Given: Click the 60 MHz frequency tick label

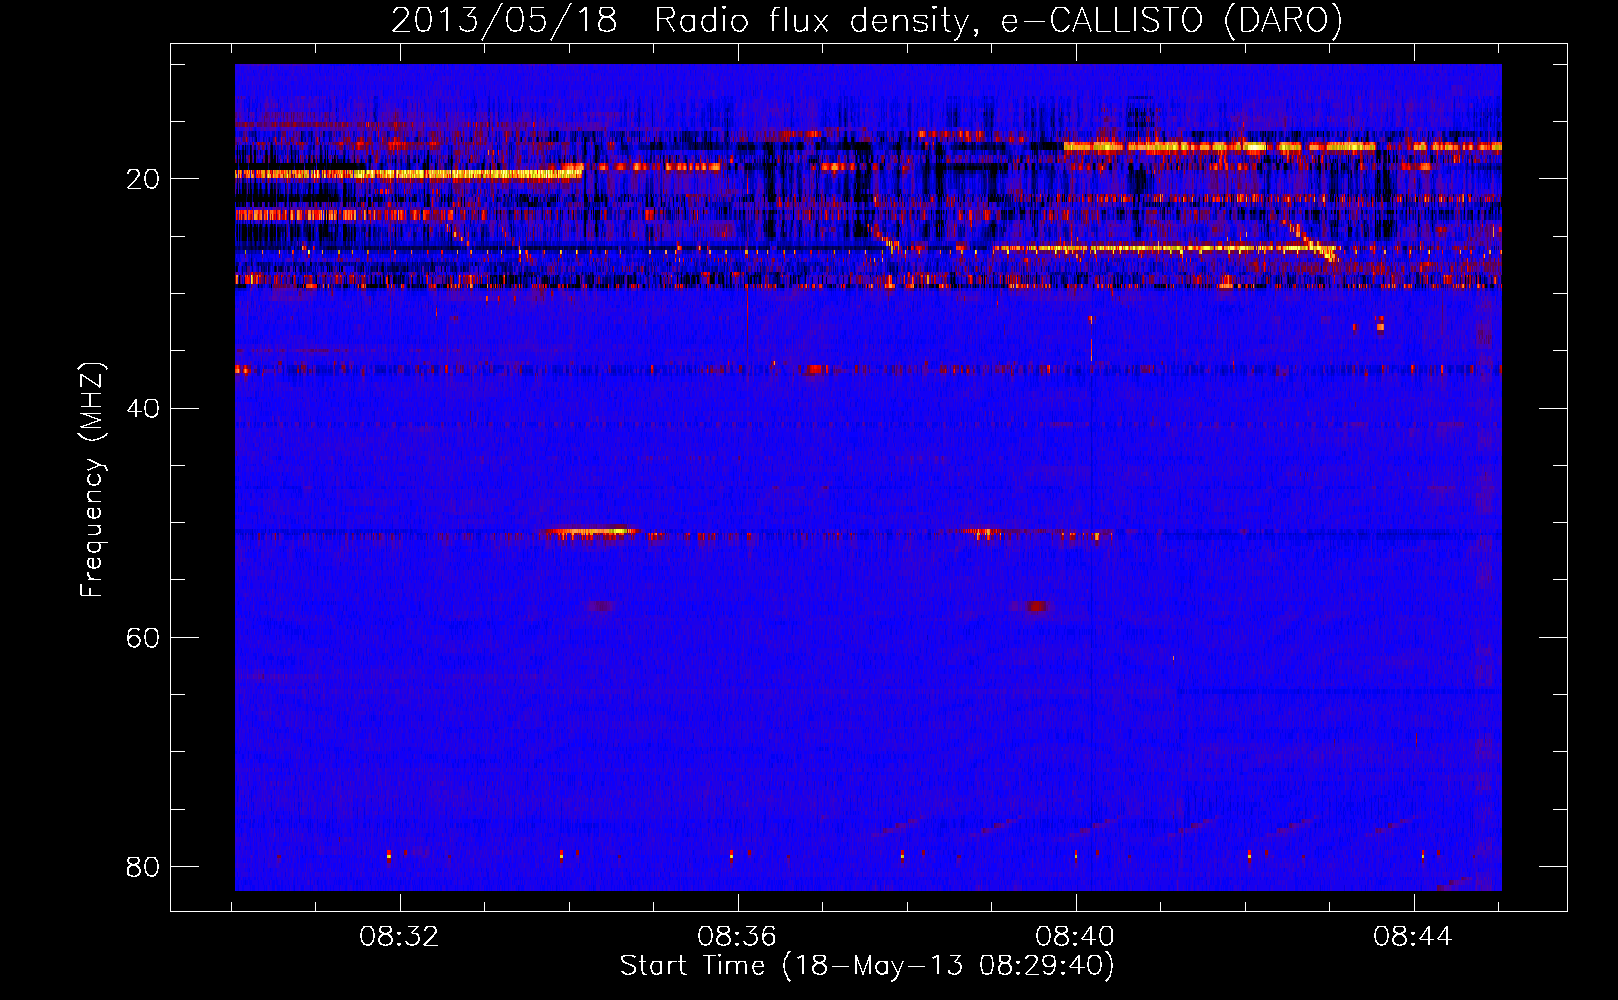Looking at the screenshot, I should click(x=143, y=637).
